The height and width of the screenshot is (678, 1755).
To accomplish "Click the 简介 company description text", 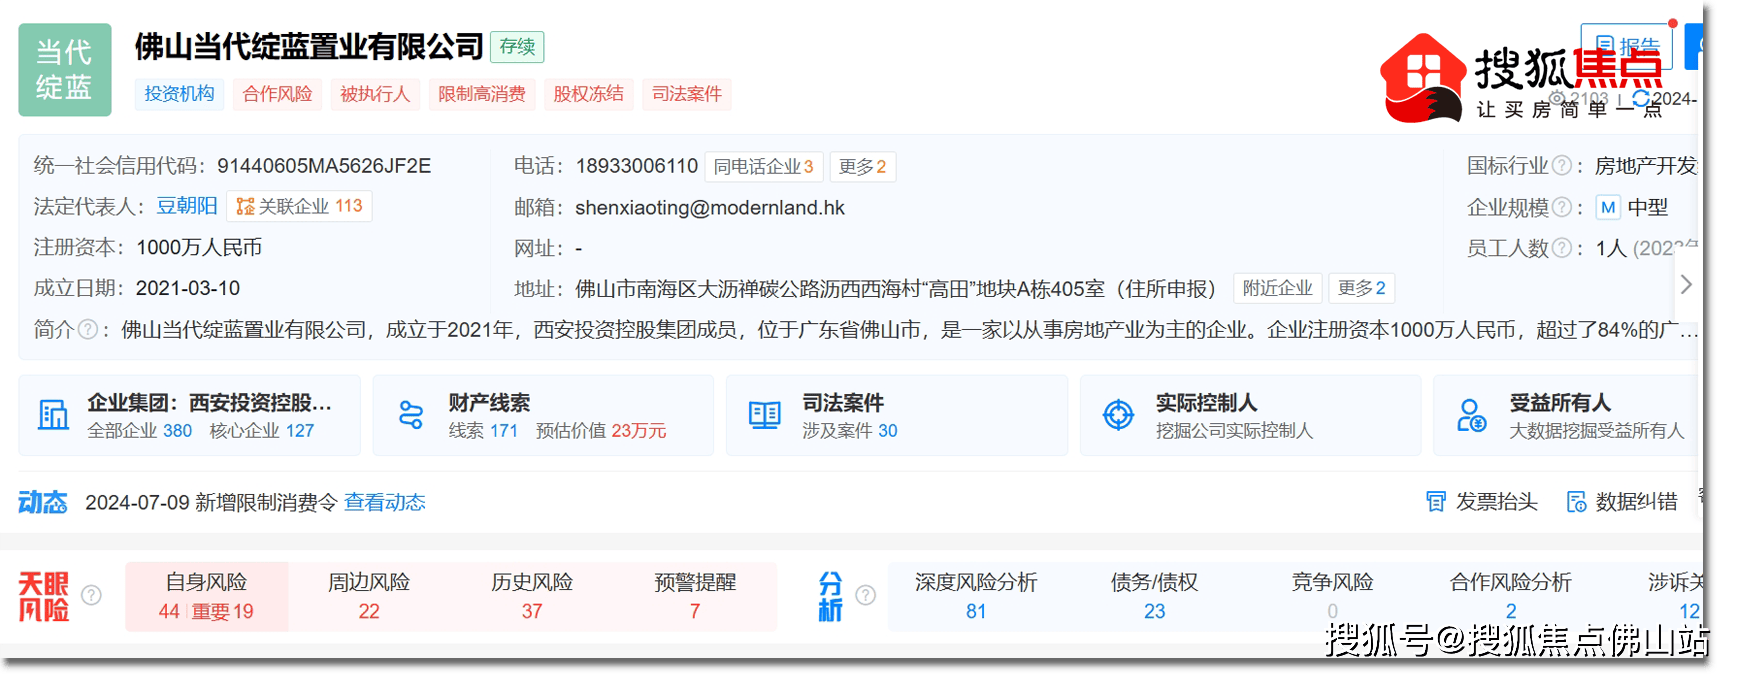I will click(x=909, y=330).
